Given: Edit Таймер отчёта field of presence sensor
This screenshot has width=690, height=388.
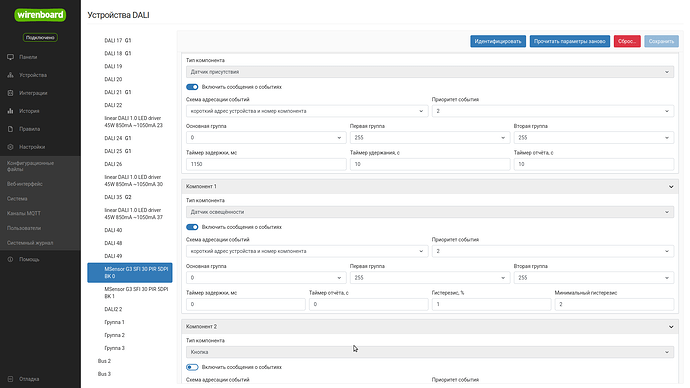Looking at the screenshot, I should pyautogui.click(x=593, y=164).
